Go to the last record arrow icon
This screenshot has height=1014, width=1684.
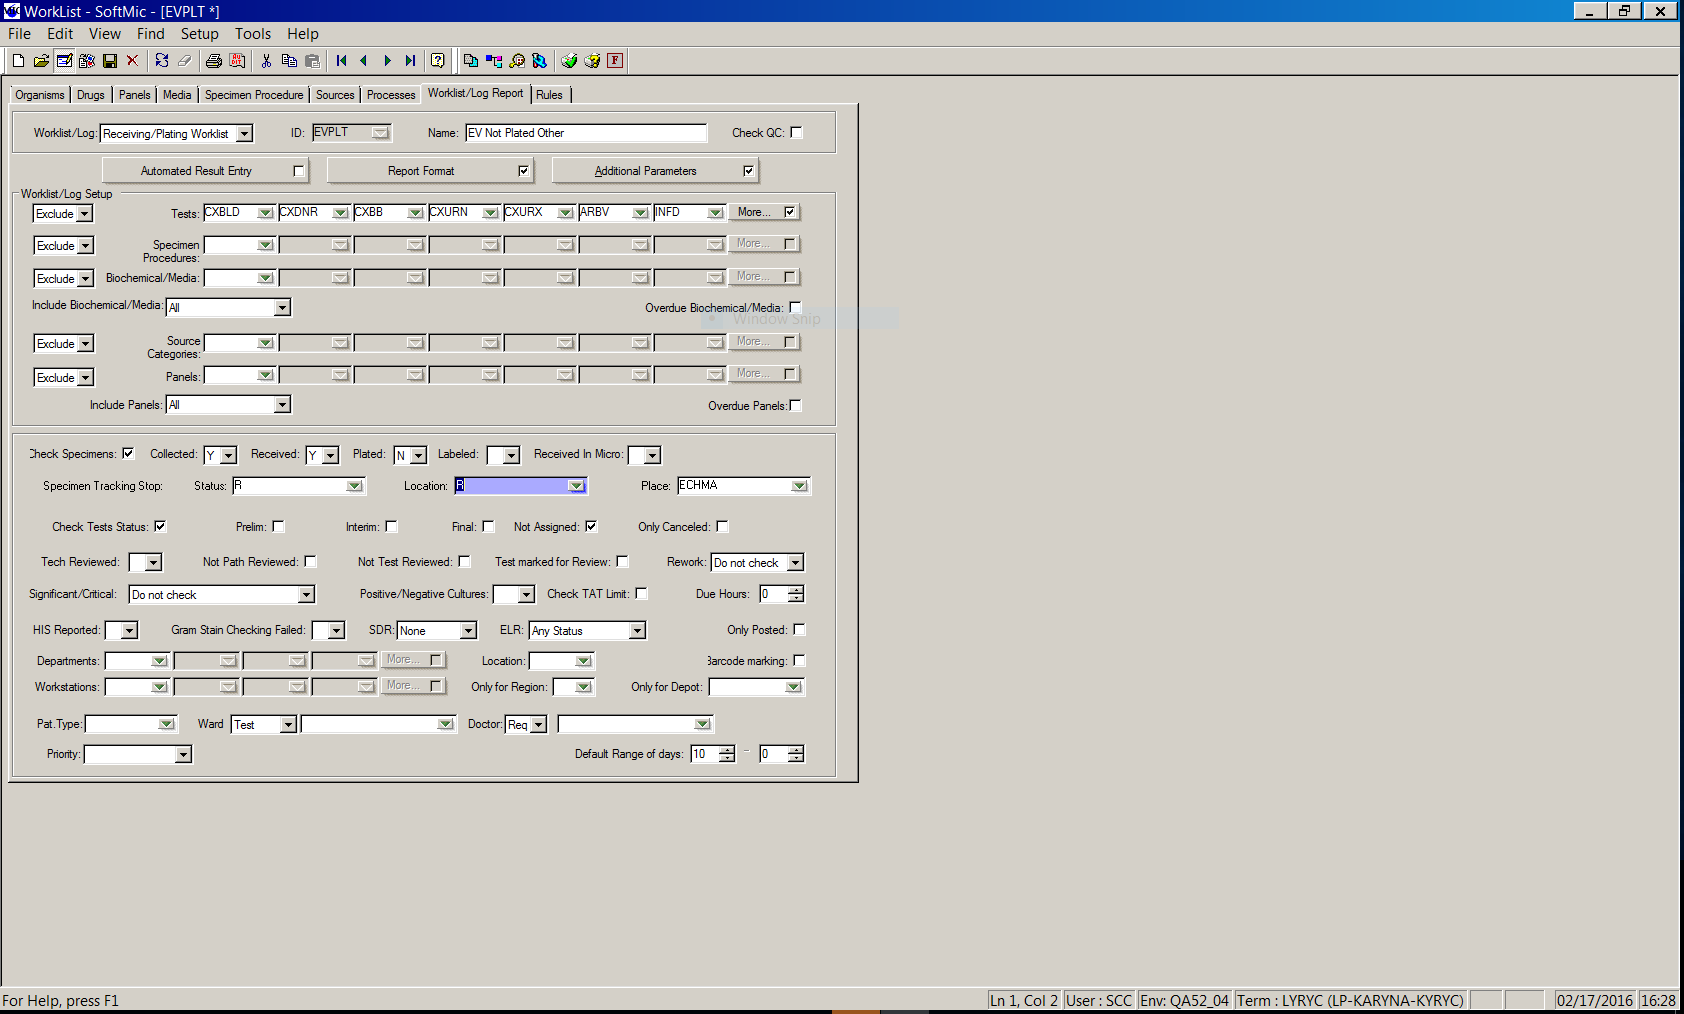tap(410, 61)
